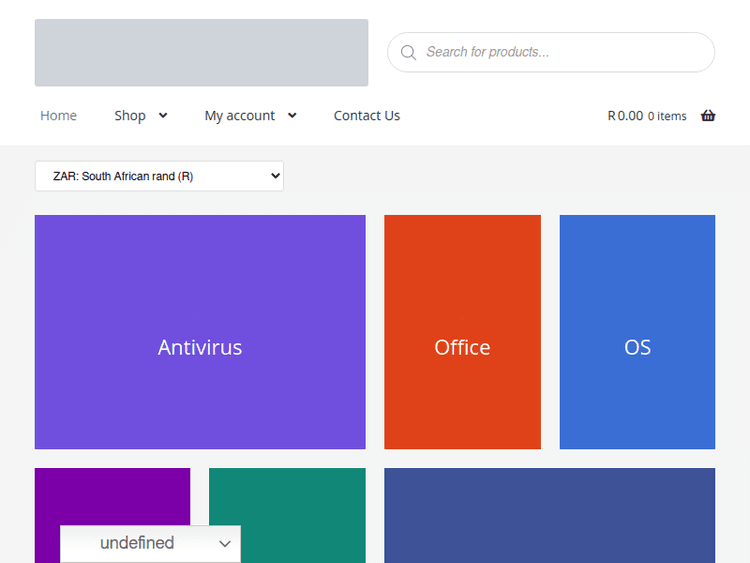The image size is (750, 563).
Task: Focus the Search for products field
Action: 560,52
